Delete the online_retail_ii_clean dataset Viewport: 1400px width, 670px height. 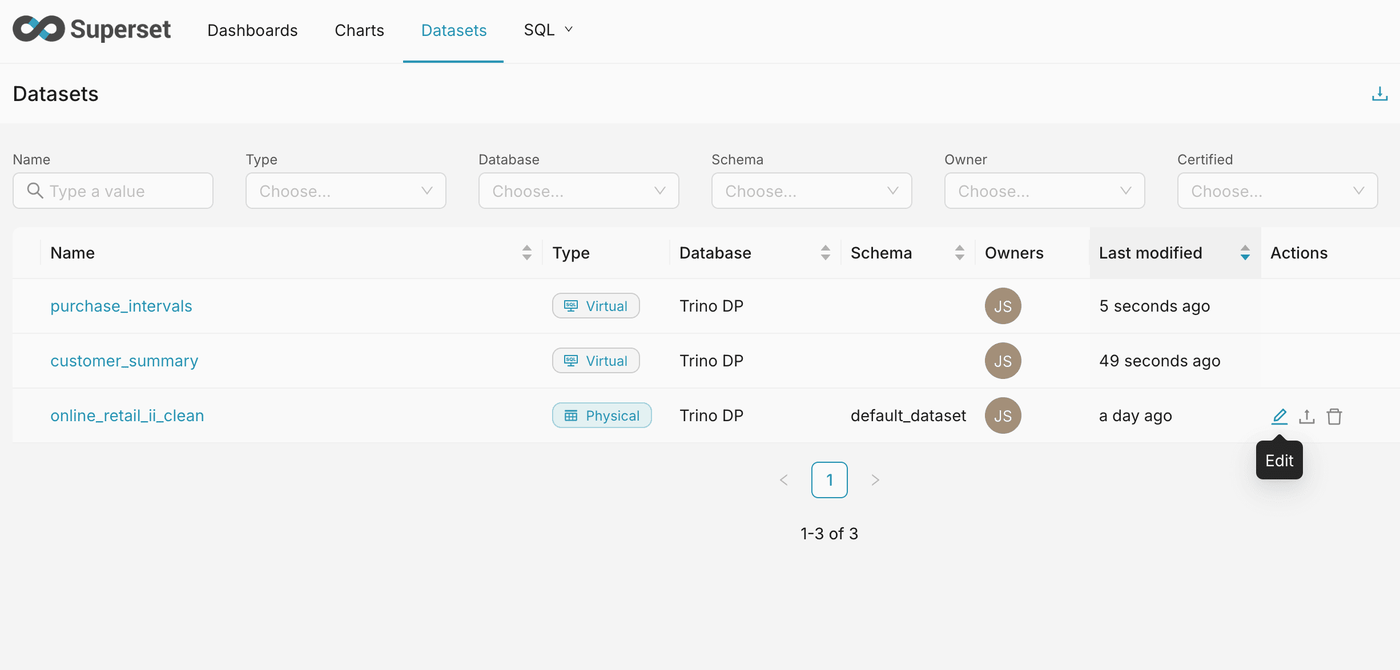(1334, 416)
